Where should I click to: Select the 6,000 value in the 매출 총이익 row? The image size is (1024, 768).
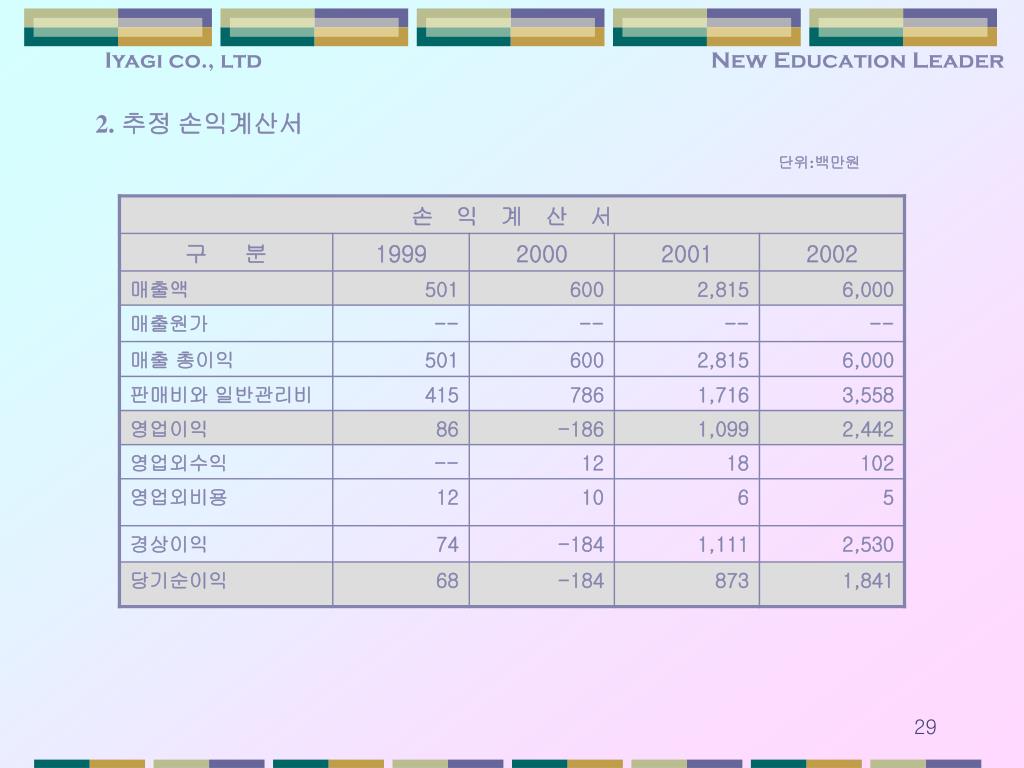[x=868, y=360]
